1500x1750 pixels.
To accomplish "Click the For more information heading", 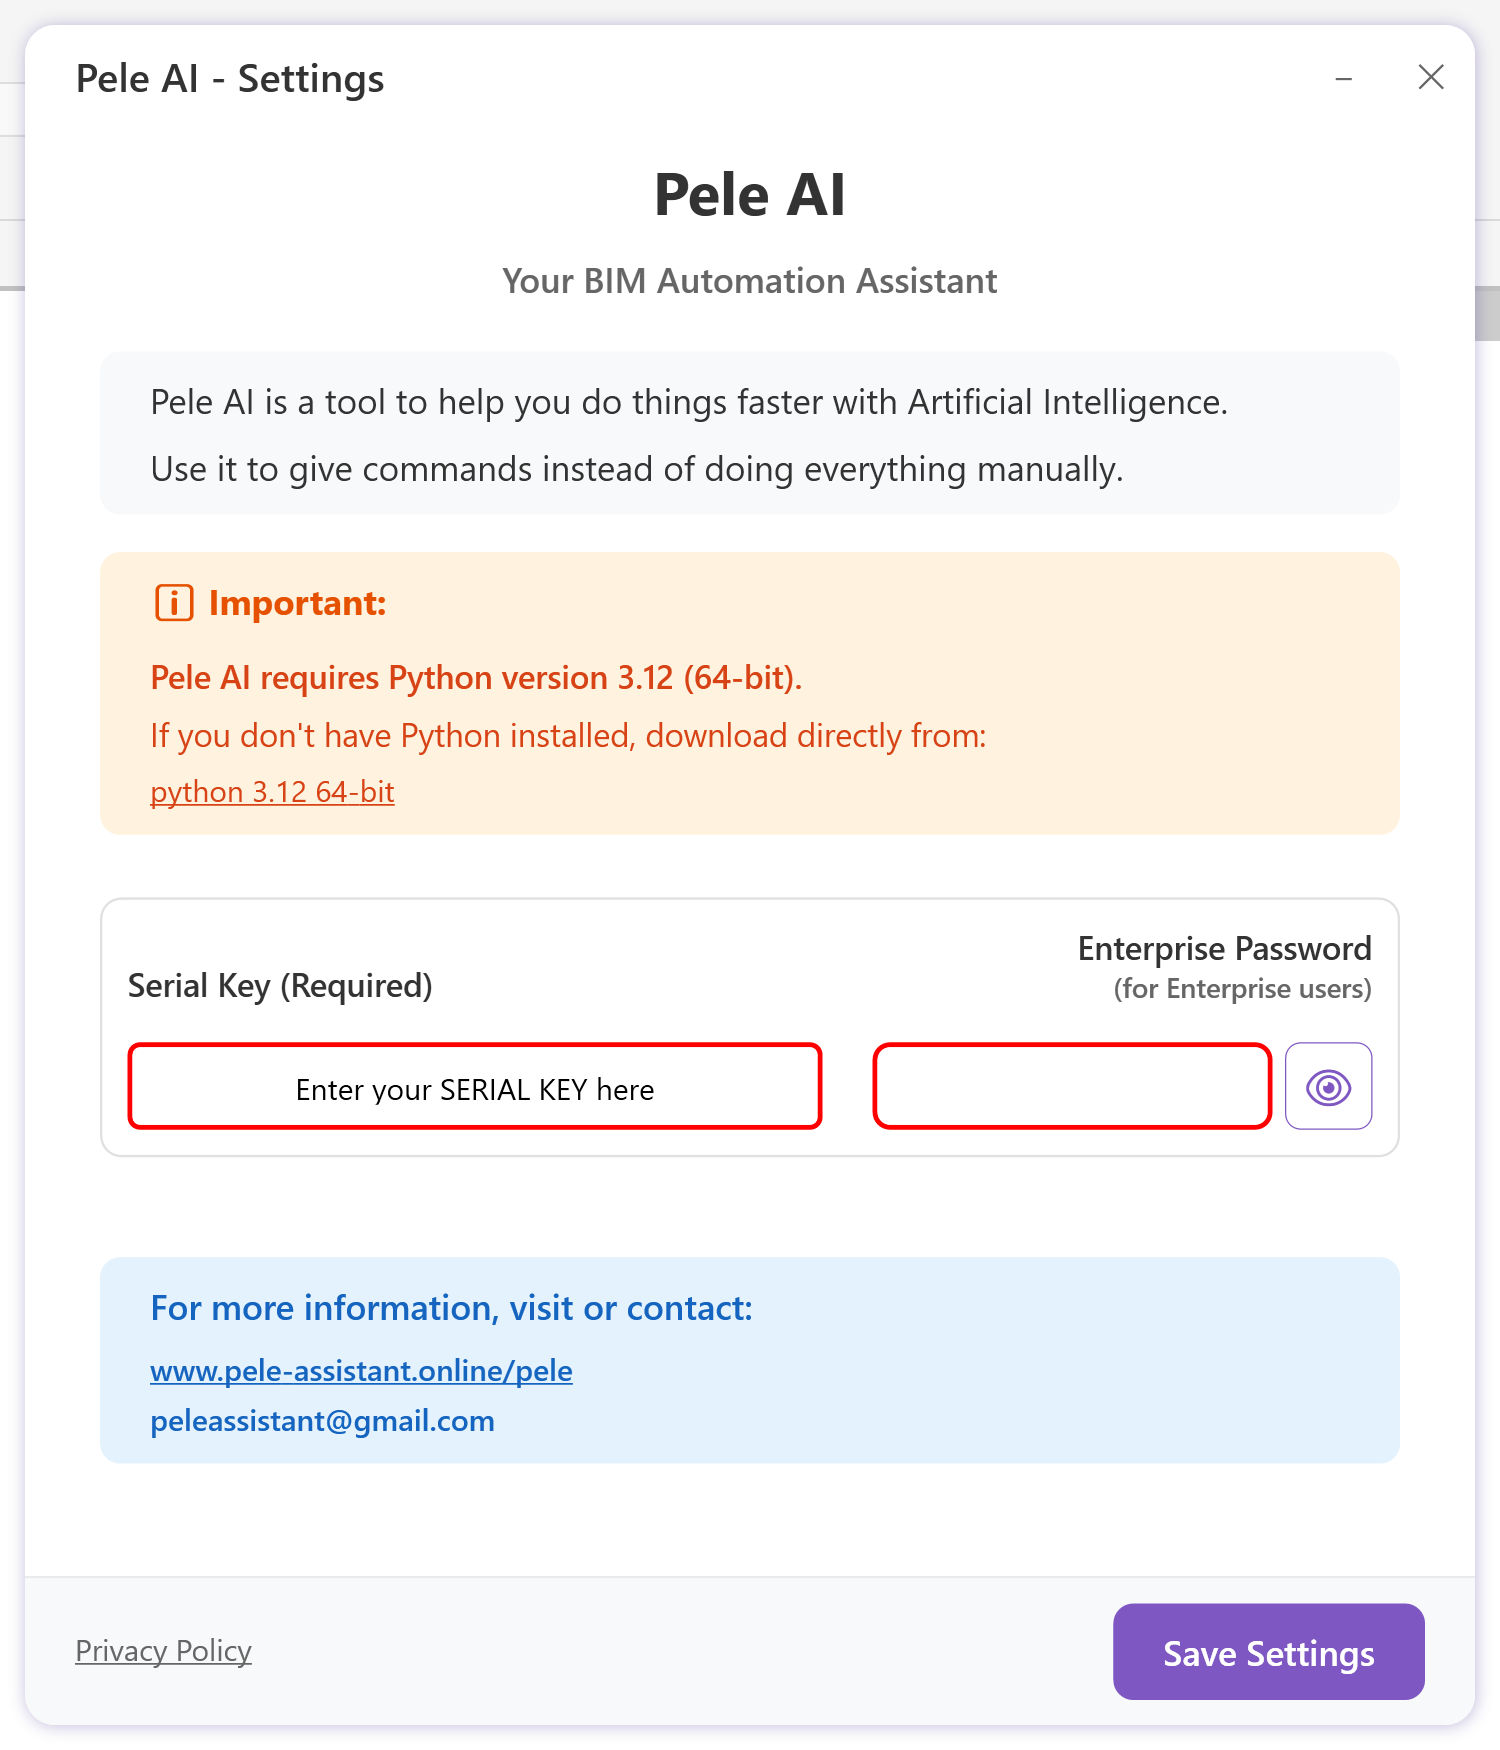I will click(451, 1308).
